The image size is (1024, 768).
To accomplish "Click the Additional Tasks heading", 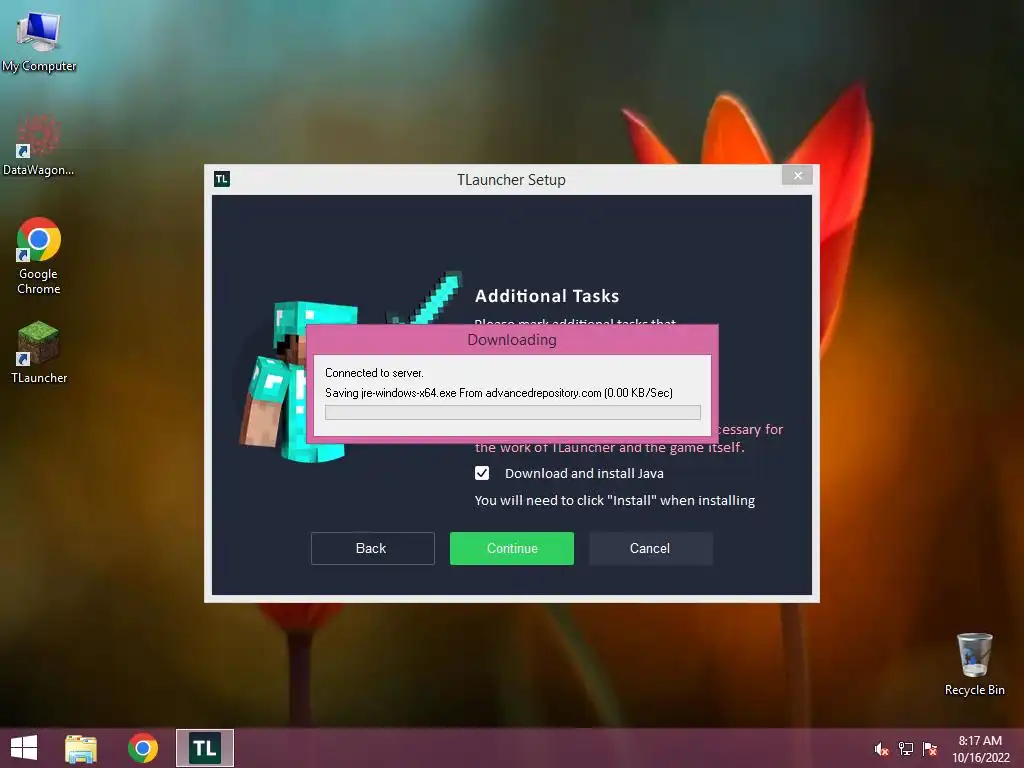I will pos(547,296).
